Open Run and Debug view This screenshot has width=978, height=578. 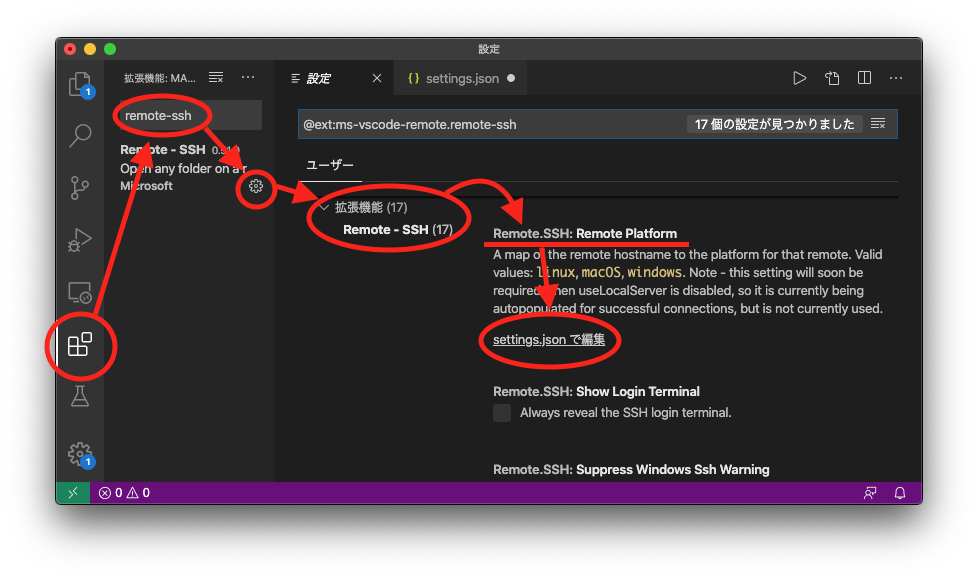coord(80,240)
